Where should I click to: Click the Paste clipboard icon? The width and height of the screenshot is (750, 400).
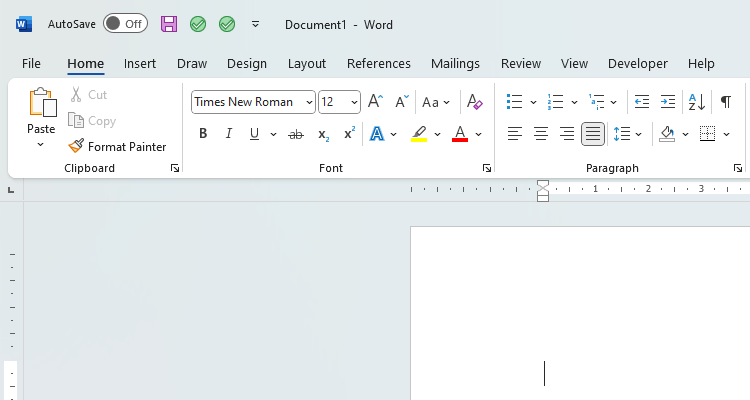[x=42, y=102]
